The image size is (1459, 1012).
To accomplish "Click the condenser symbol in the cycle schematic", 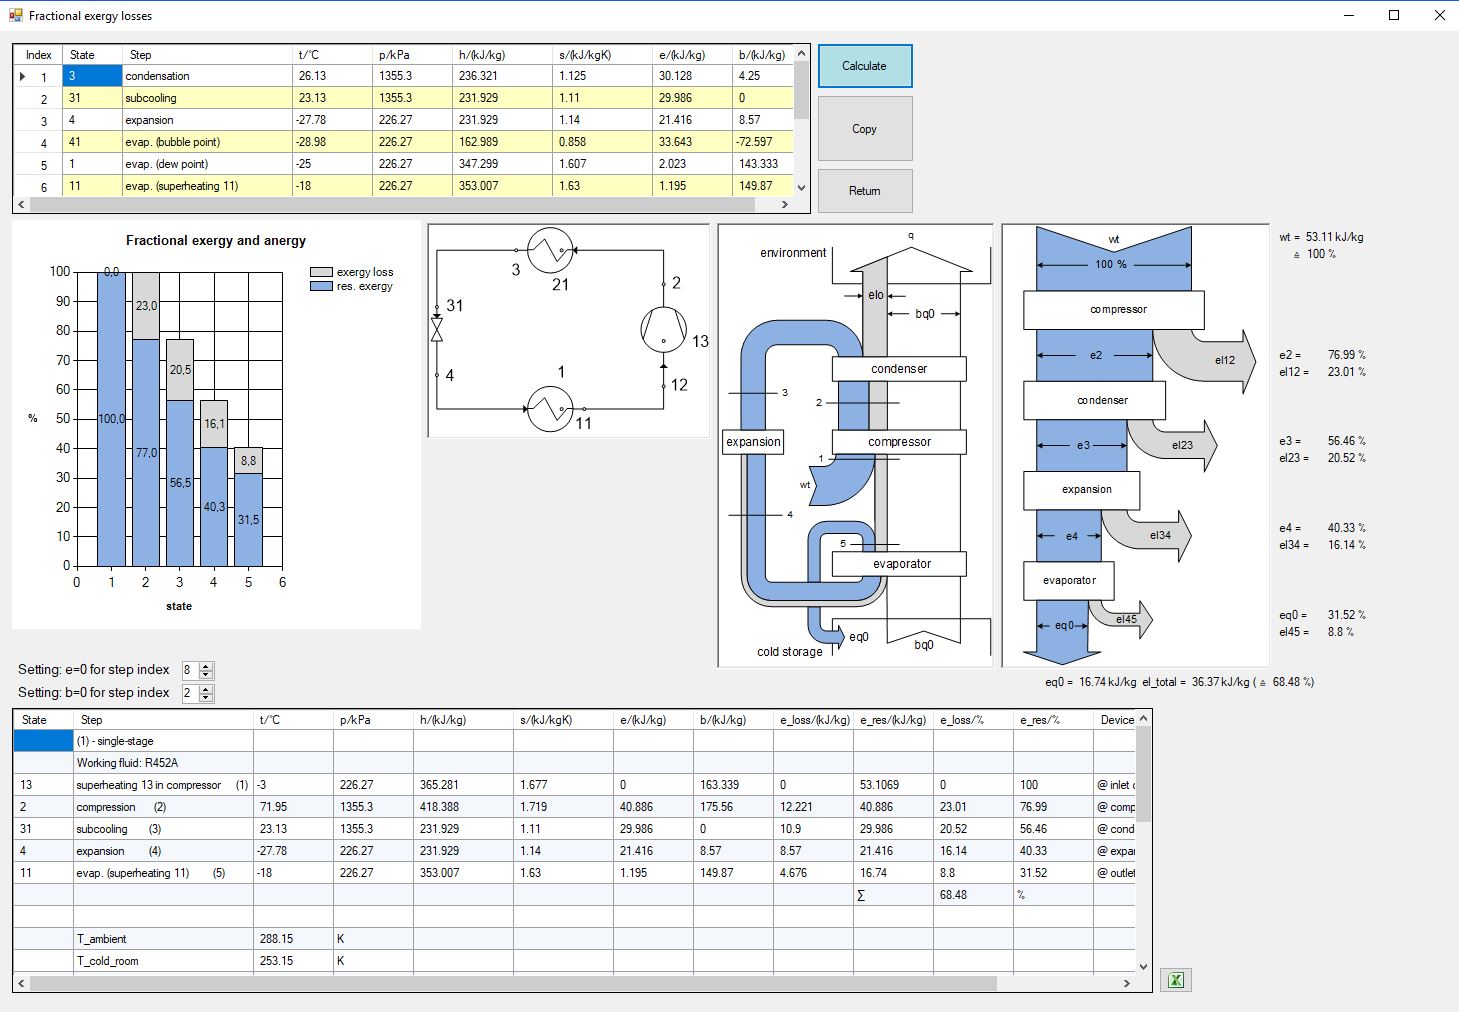I will [549, 250].
